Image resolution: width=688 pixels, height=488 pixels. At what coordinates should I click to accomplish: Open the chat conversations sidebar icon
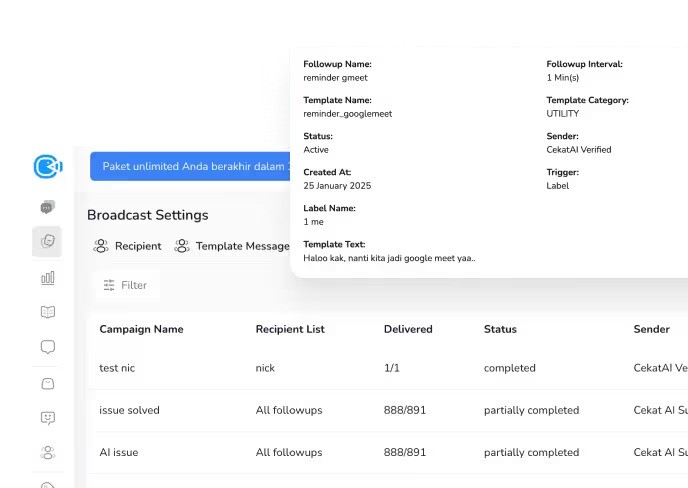pyautogui.click(x=47, y=207)
